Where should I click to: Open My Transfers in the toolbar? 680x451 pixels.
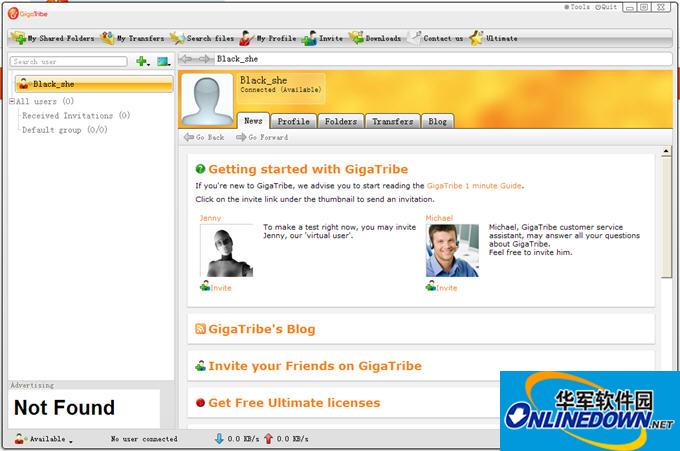[133, 38]
